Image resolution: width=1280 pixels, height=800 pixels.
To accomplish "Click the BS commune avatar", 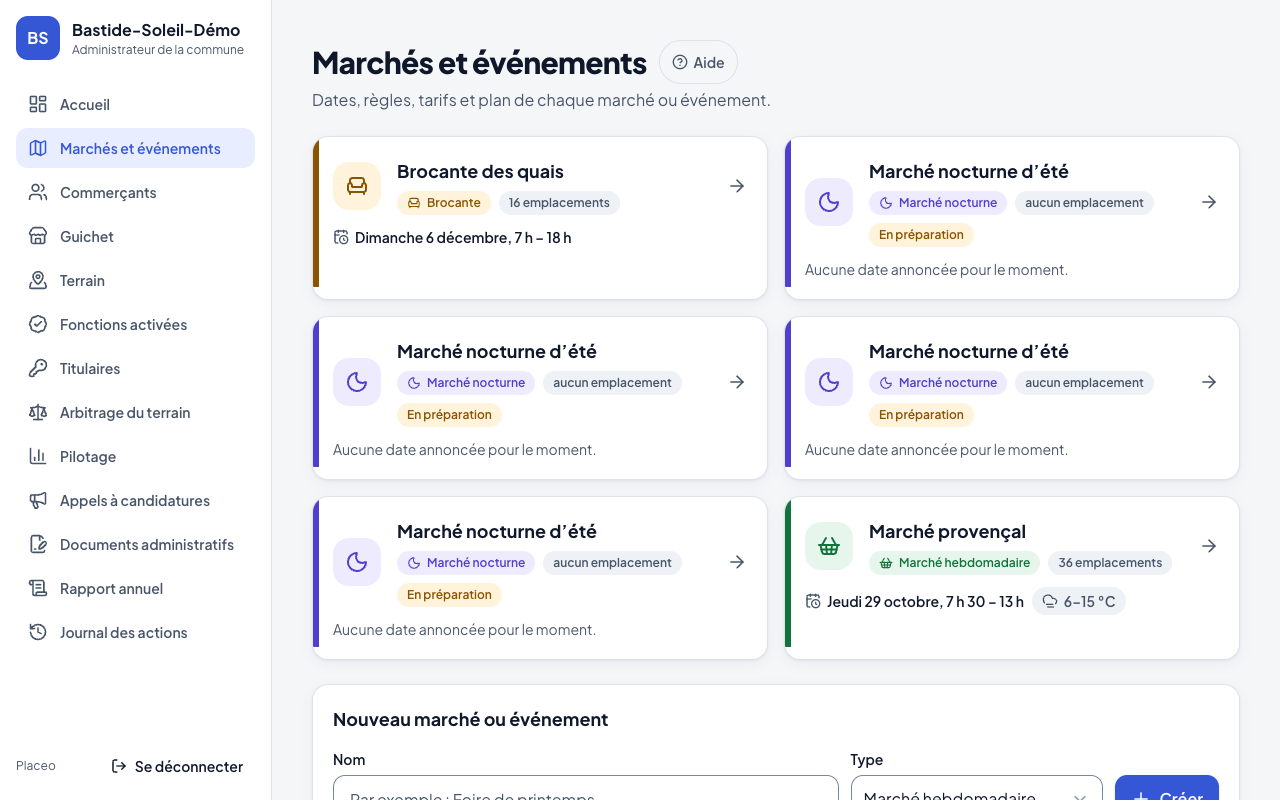I will (x=38, y=38).
